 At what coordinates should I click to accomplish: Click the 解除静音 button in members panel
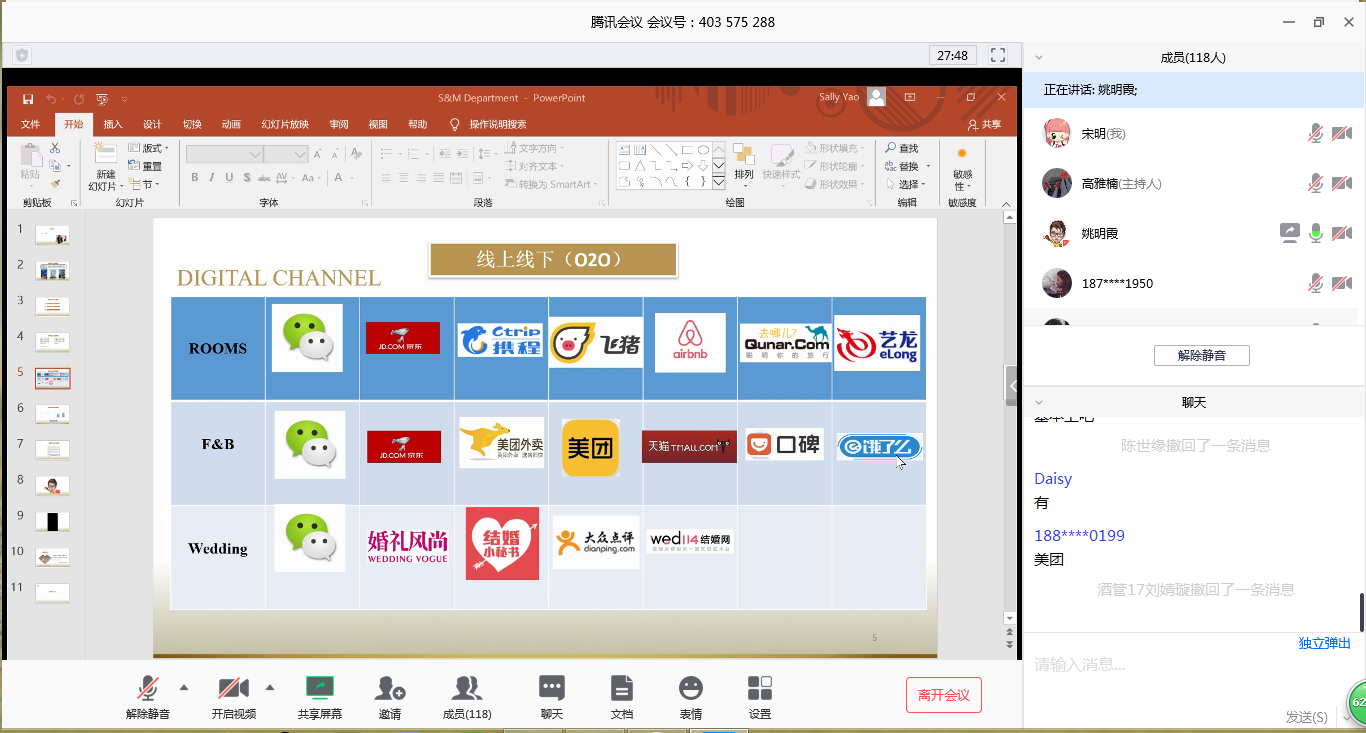pos(1201,355)
